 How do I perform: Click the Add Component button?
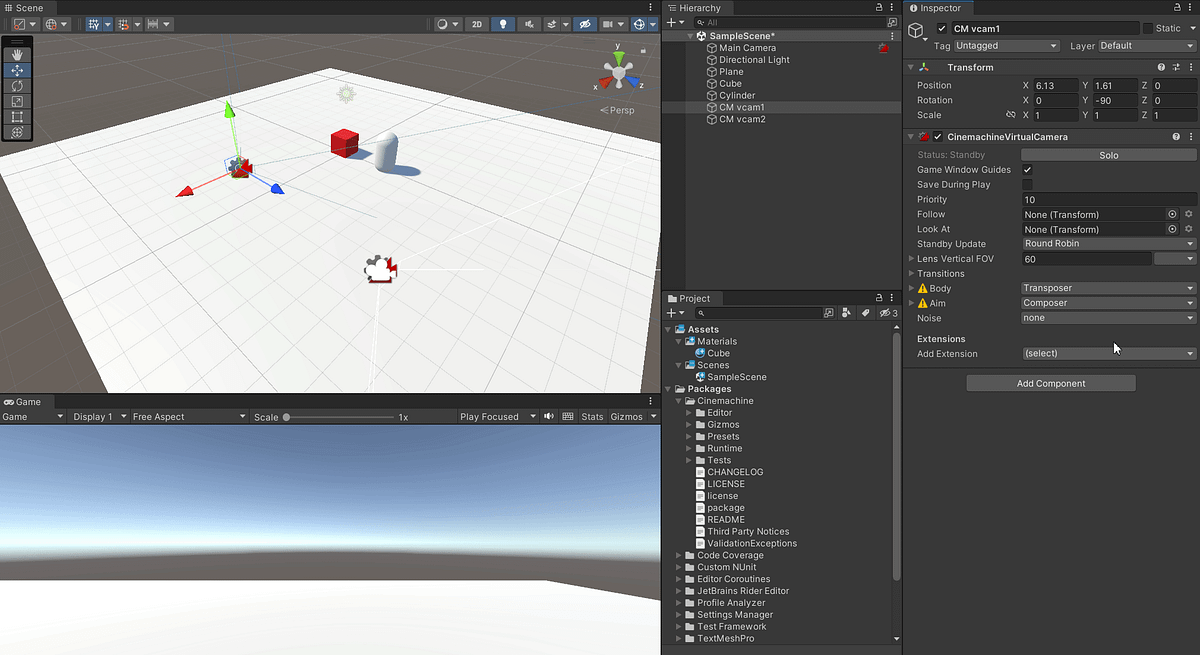coord(1051,383)
